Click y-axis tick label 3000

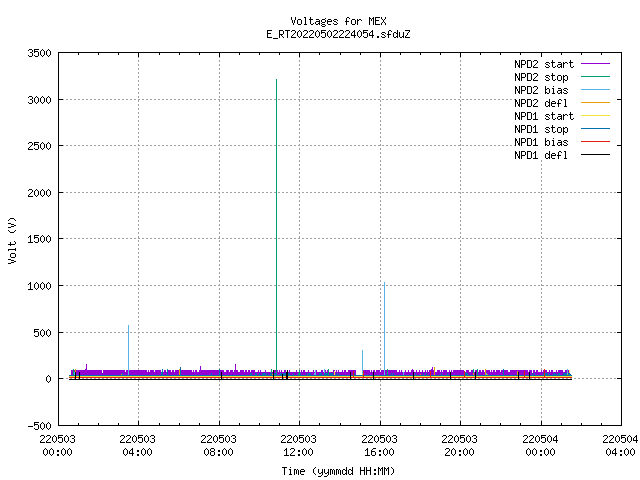(x=39, y=100)
